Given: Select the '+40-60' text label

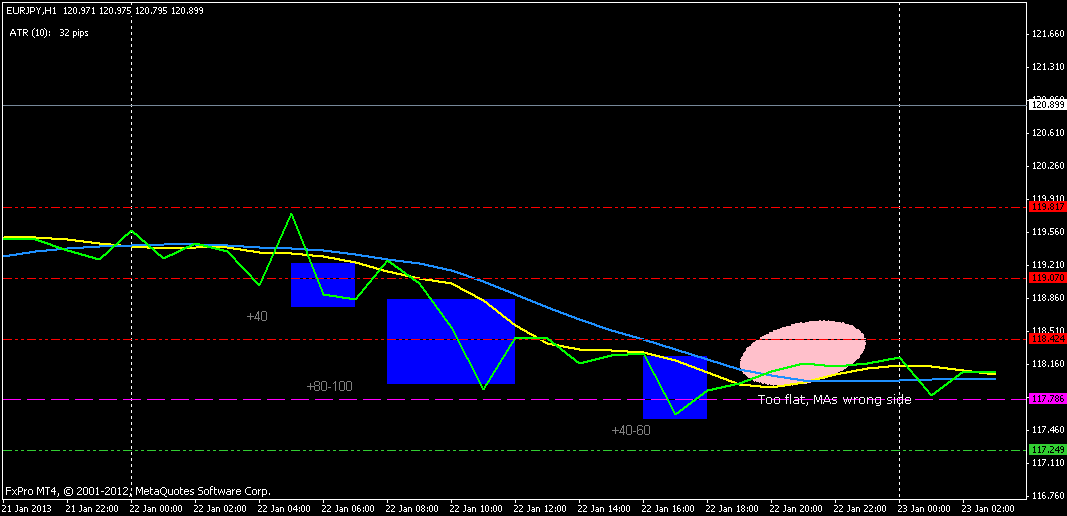Looking at the screenshot, I should [x=631, y=430].
